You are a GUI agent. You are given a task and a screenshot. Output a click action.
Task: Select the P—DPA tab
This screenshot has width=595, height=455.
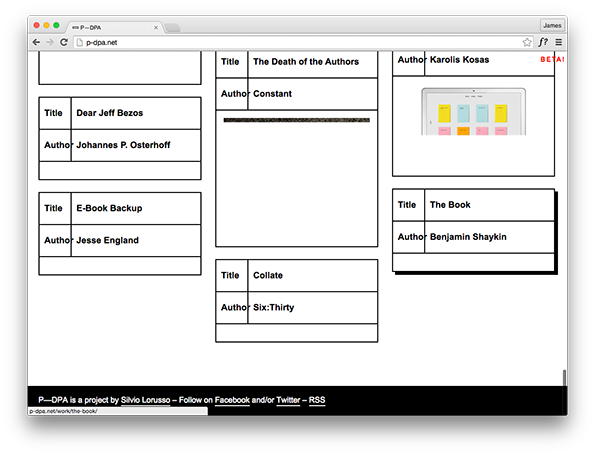[x=114, y=27]
